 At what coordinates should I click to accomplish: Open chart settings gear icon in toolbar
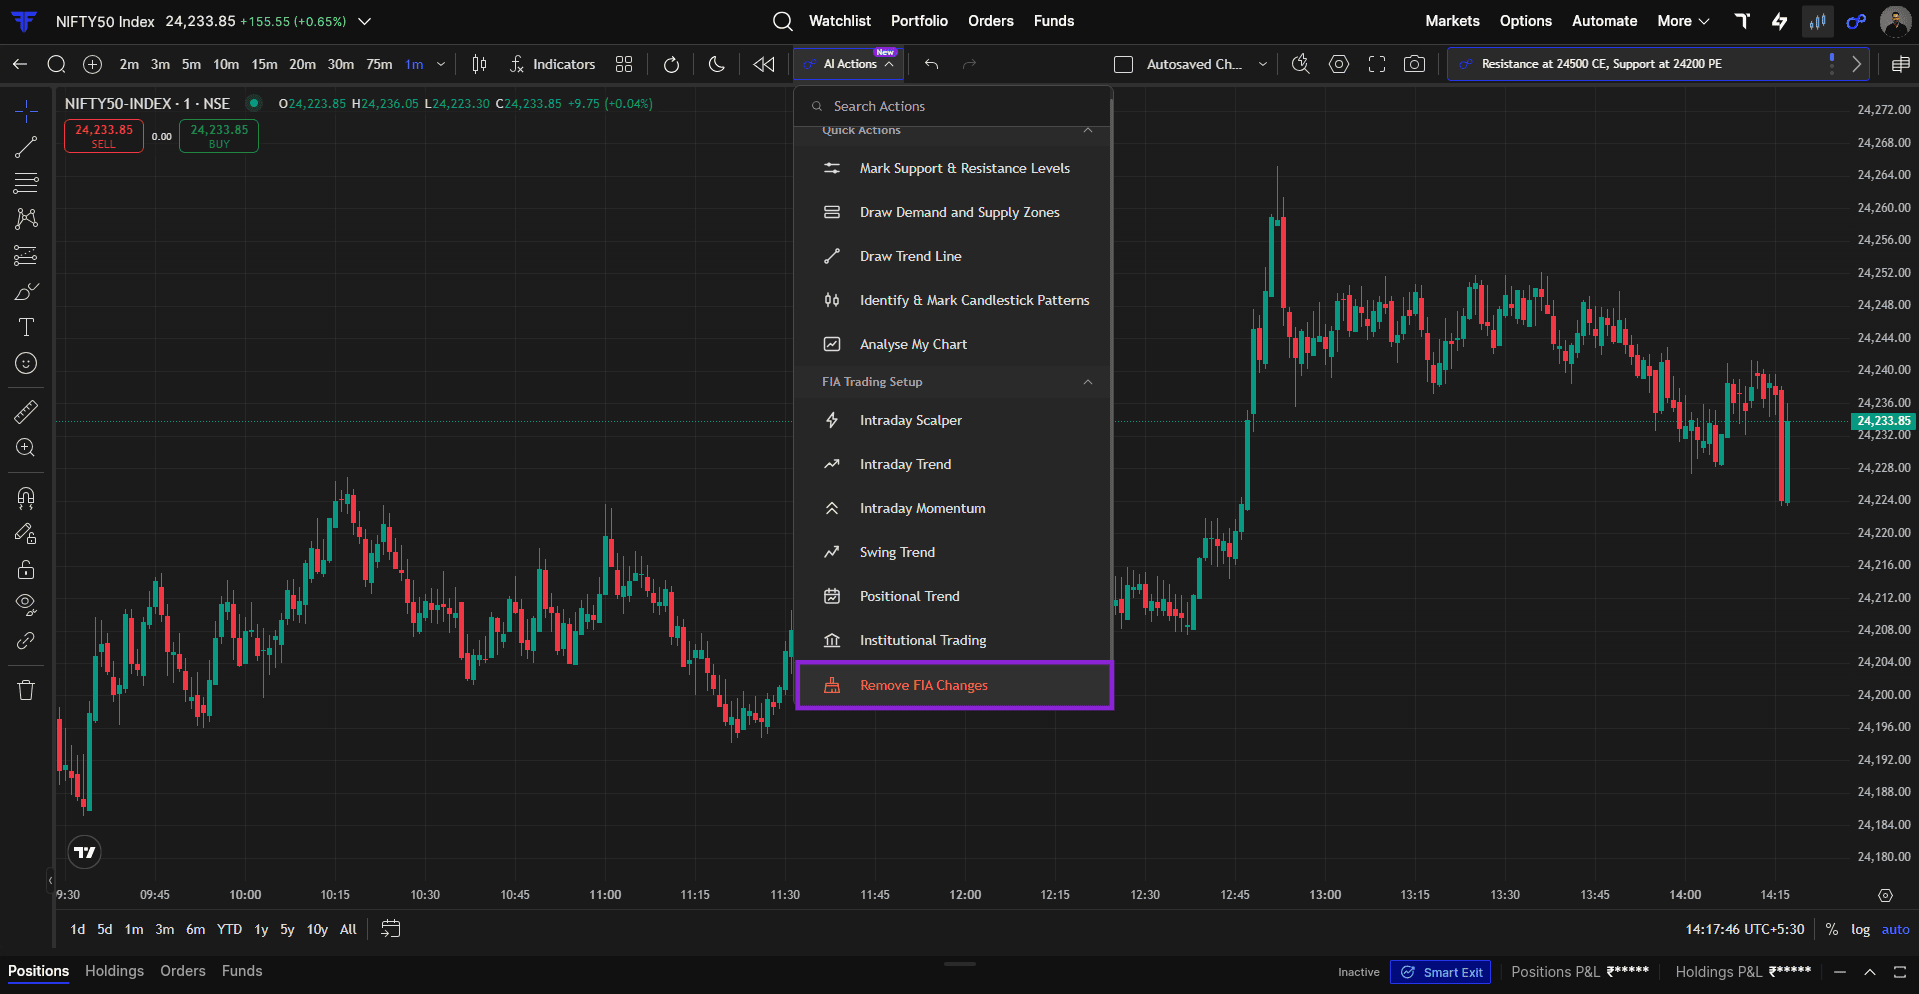[x=1339, y=64]
